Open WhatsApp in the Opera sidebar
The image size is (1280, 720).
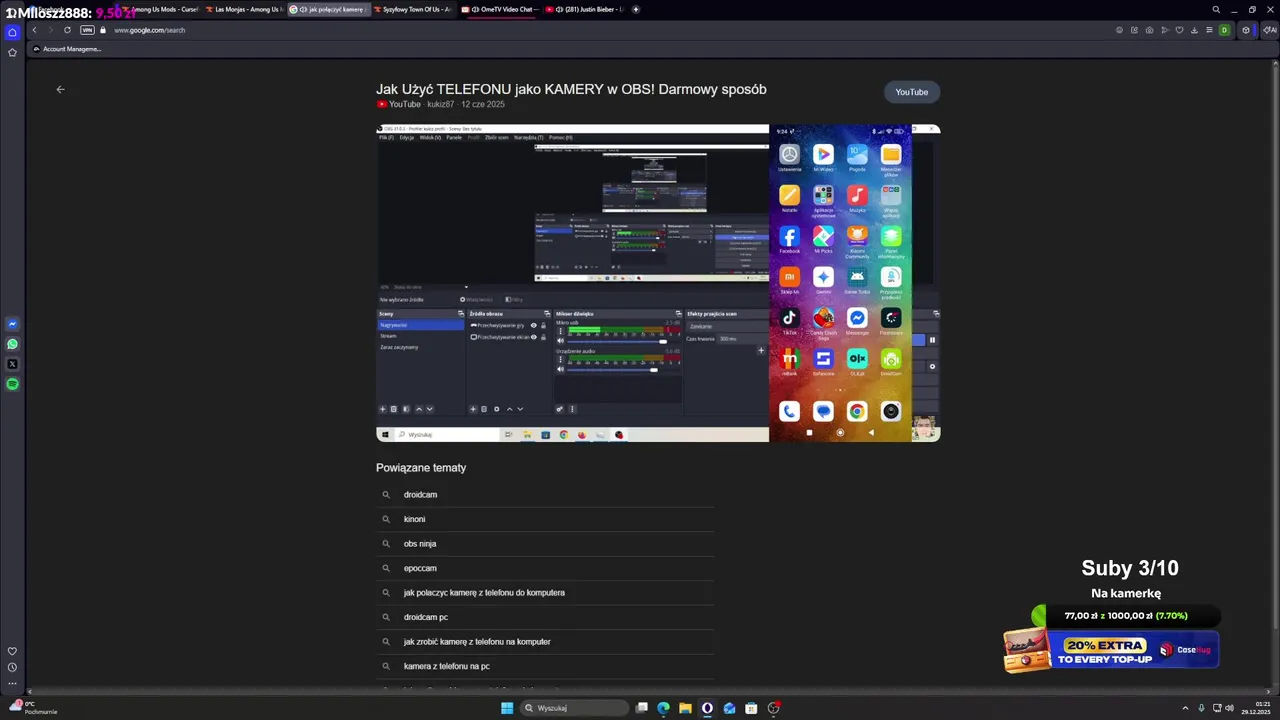(x=12, y=344)
